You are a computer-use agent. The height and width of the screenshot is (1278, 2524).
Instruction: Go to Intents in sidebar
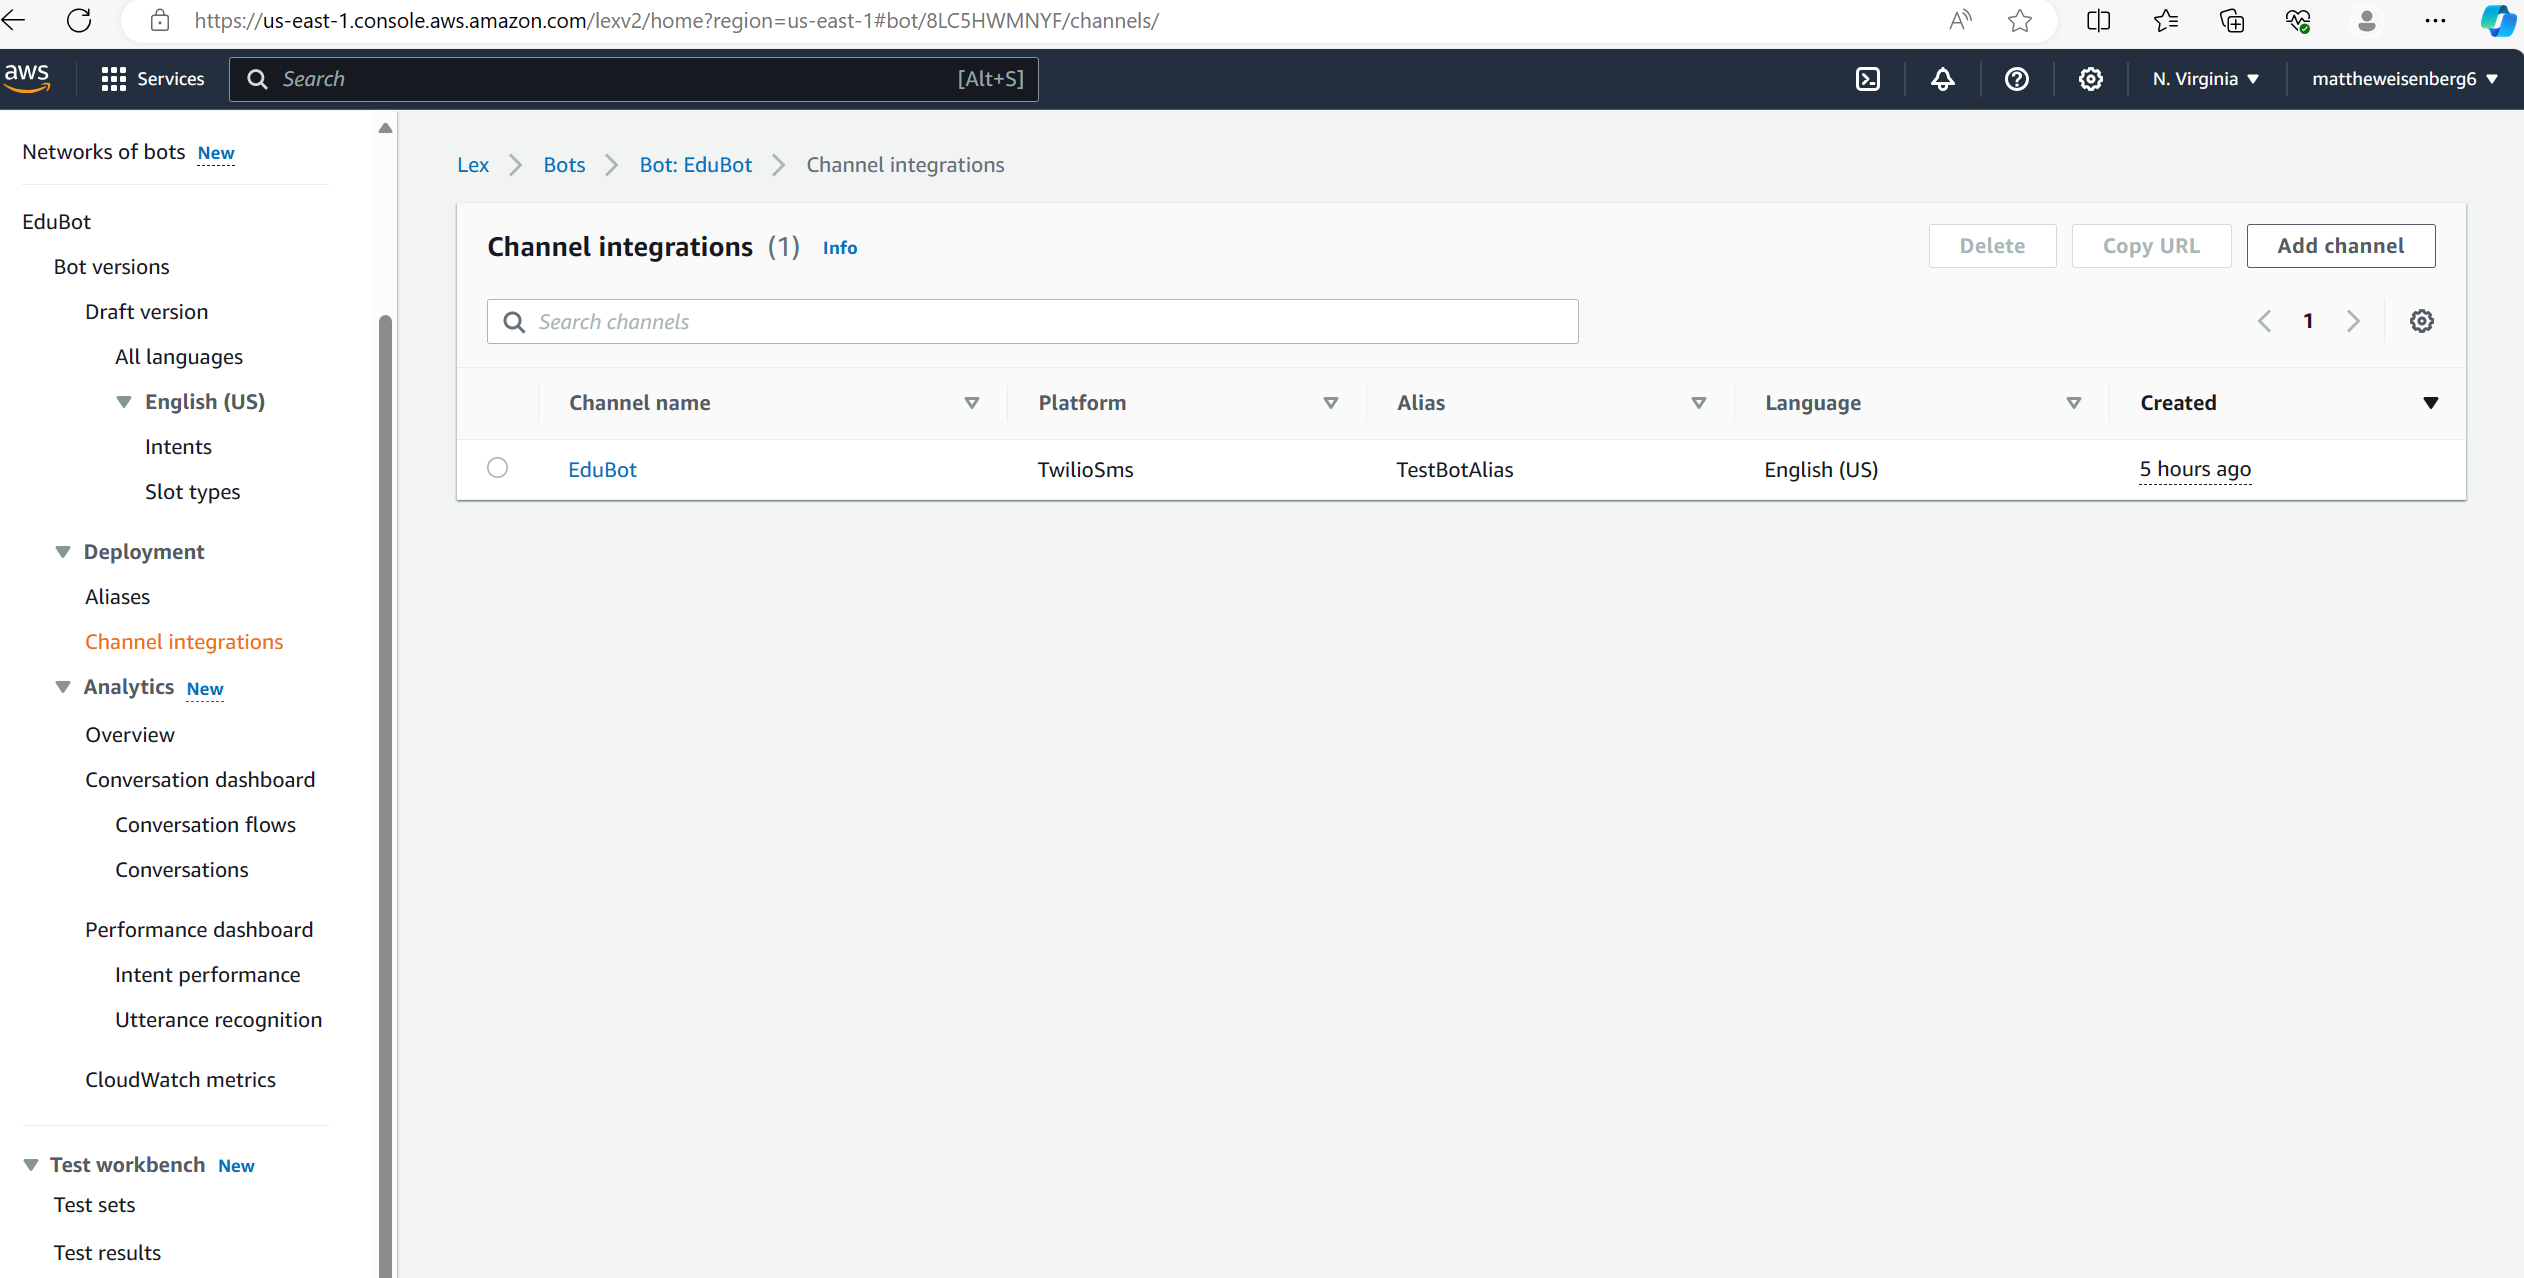click(x=178, y=447)
